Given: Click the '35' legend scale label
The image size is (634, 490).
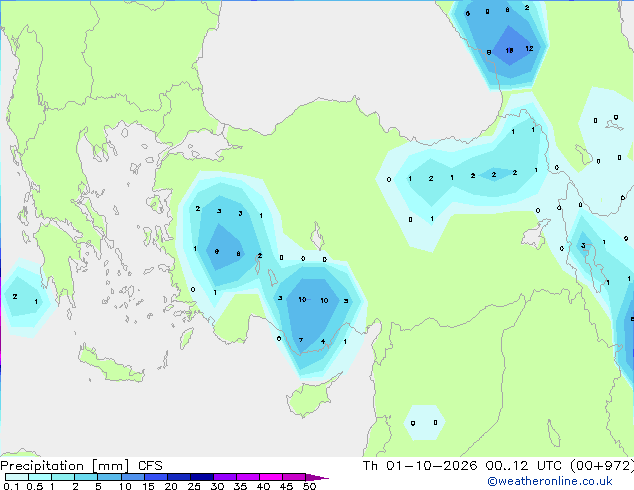Looking at the screenshot, I should pyautogui.click(x=240, y=486).
